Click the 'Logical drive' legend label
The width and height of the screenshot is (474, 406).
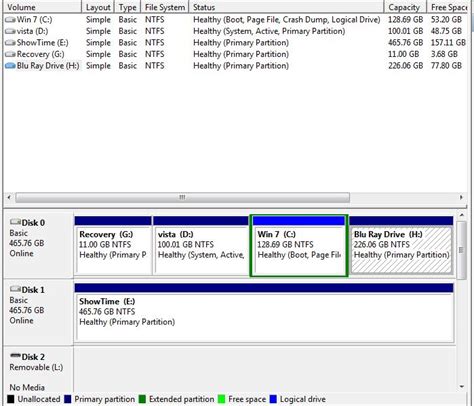303,399
